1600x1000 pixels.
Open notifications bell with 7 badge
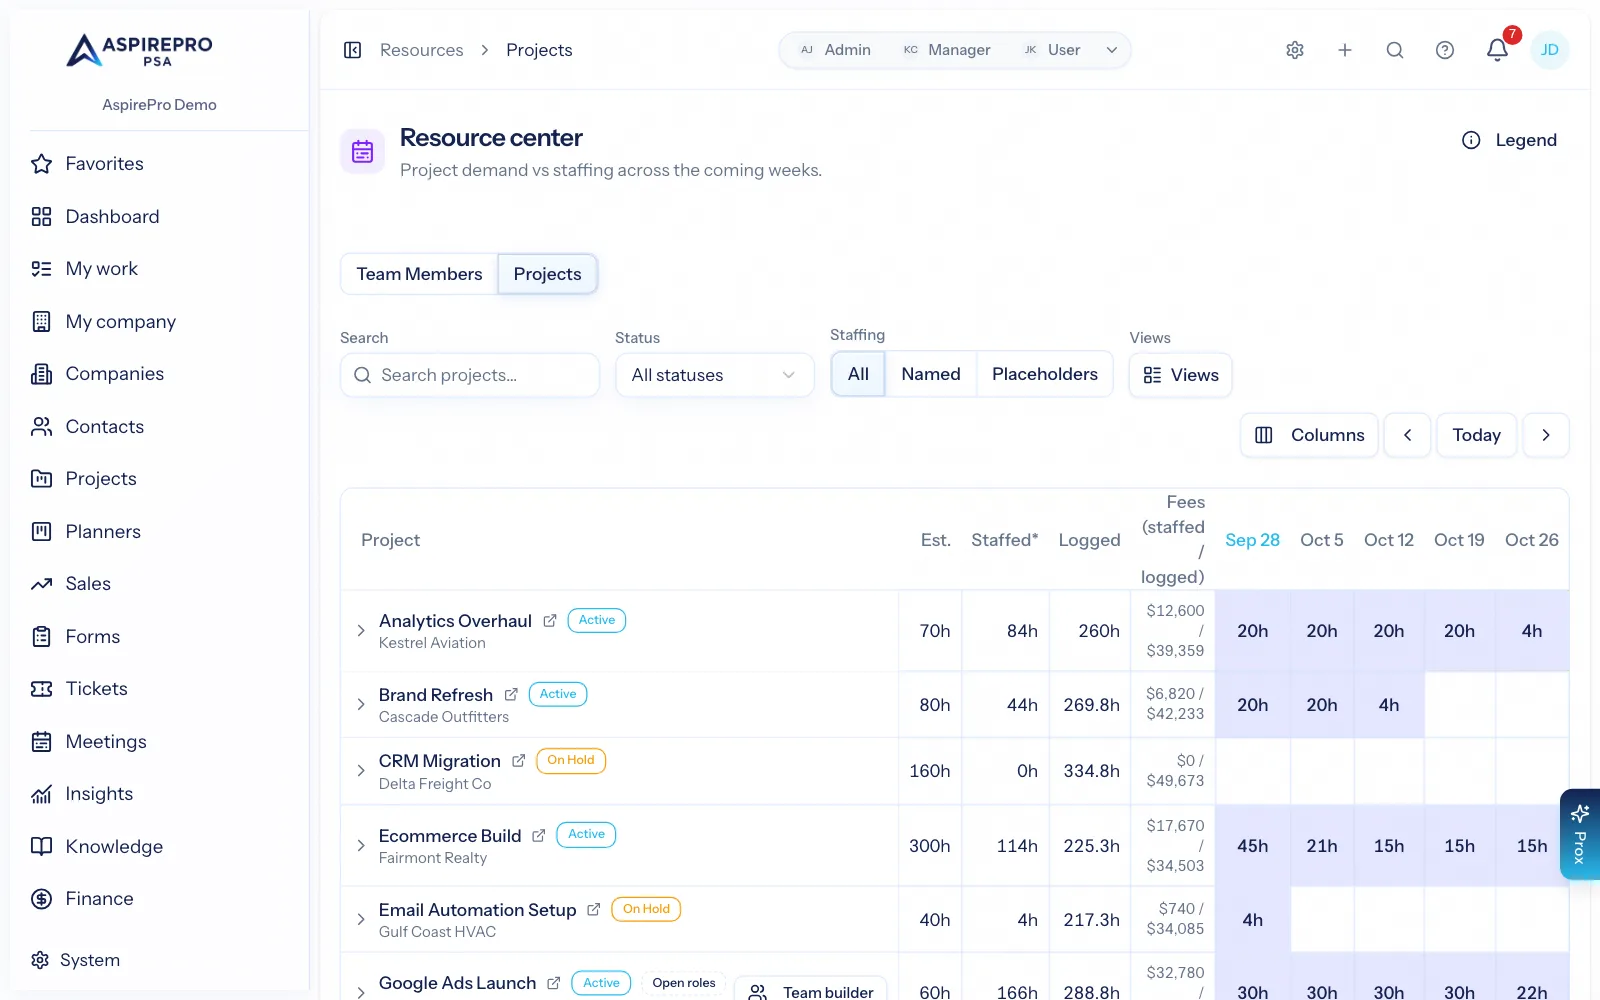(x=1497, y=50)
